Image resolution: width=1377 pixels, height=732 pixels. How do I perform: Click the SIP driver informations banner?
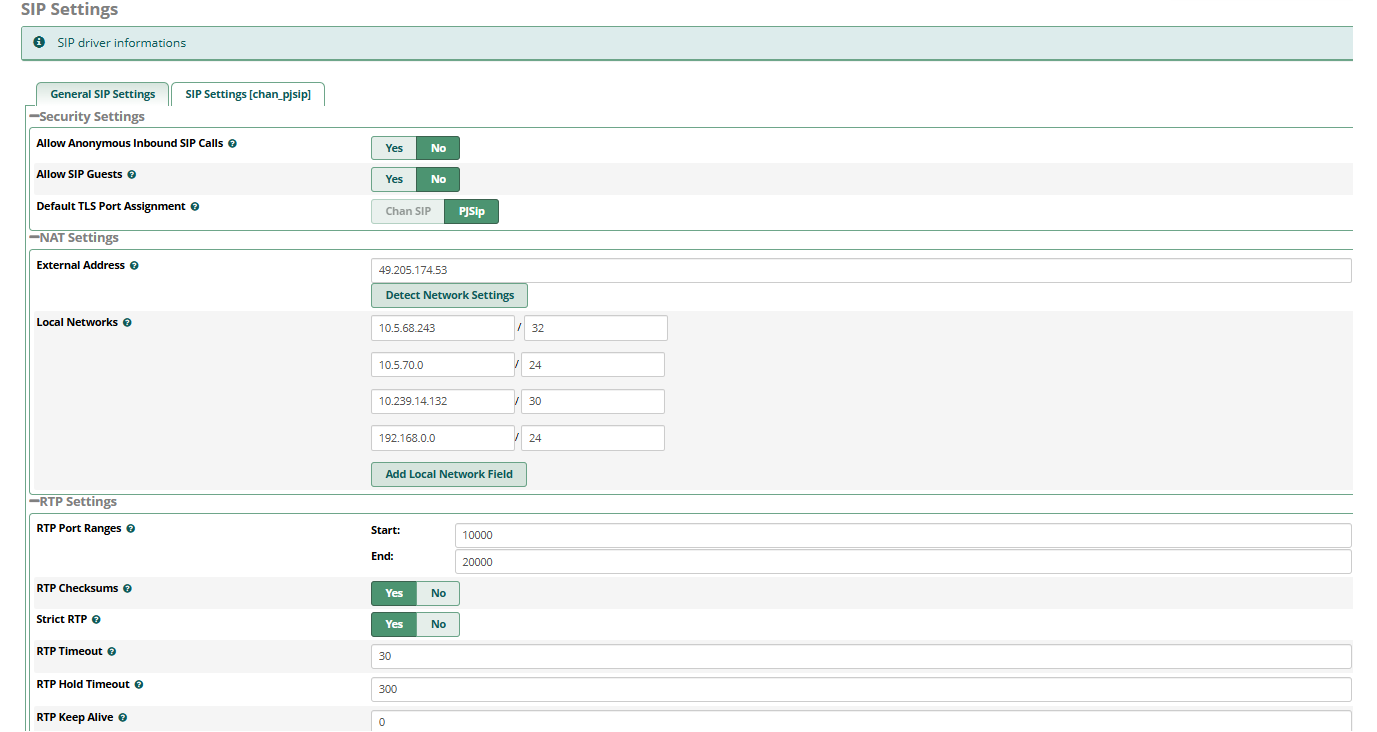pos(687,43)
